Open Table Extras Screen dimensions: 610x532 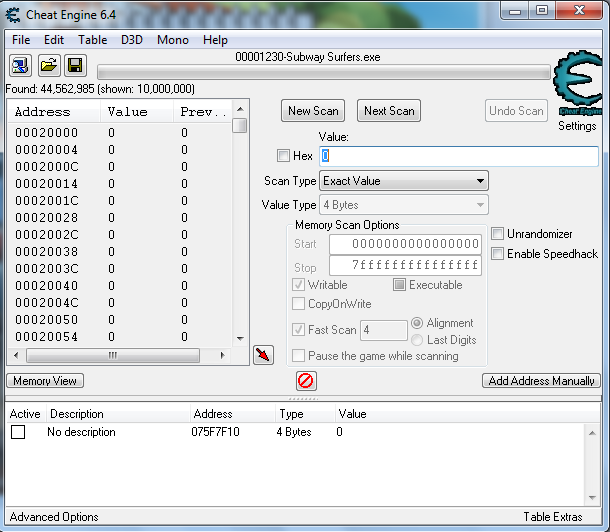552,517
